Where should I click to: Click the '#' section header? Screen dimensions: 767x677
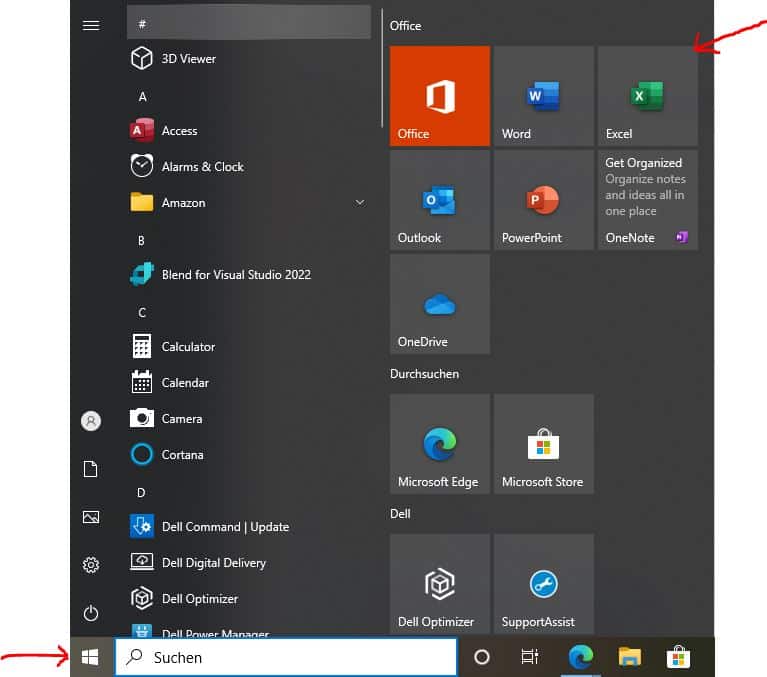coord(248,23)
